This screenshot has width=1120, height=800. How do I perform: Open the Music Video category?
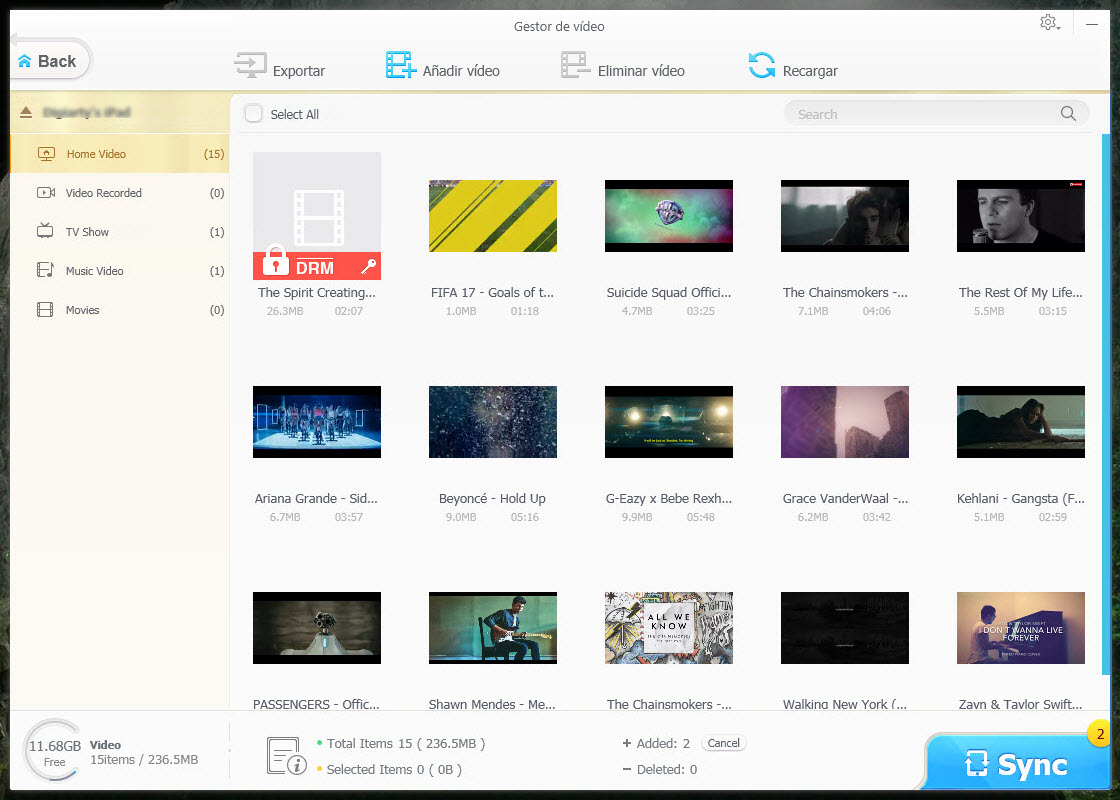120,271
